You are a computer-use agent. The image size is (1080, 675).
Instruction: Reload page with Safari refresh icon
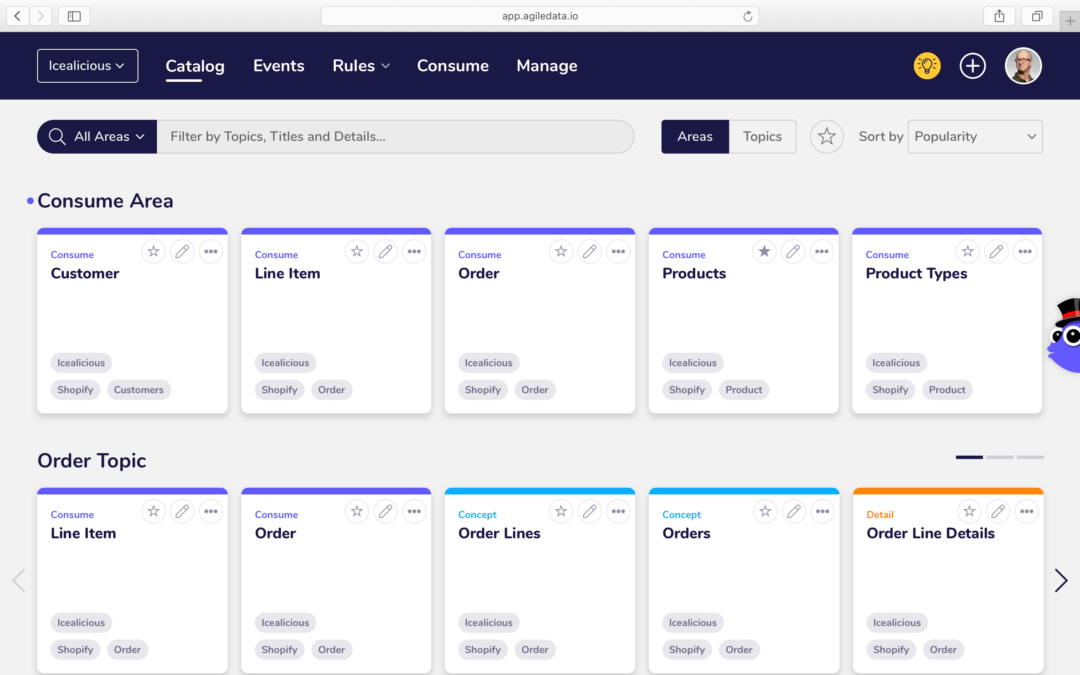tap(747, 16)
